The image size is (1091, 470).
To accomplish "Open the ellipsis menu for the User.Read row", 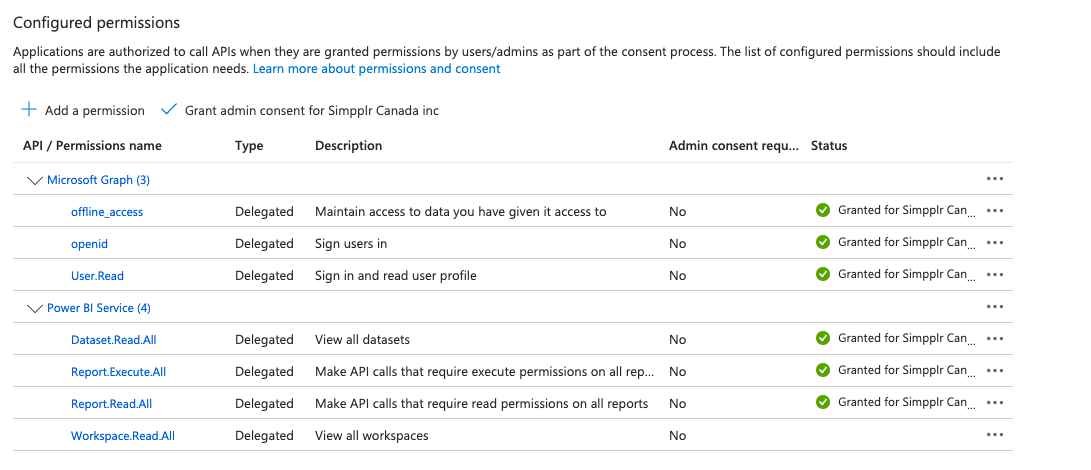I will pyautogui.click(x=994, y=275).
